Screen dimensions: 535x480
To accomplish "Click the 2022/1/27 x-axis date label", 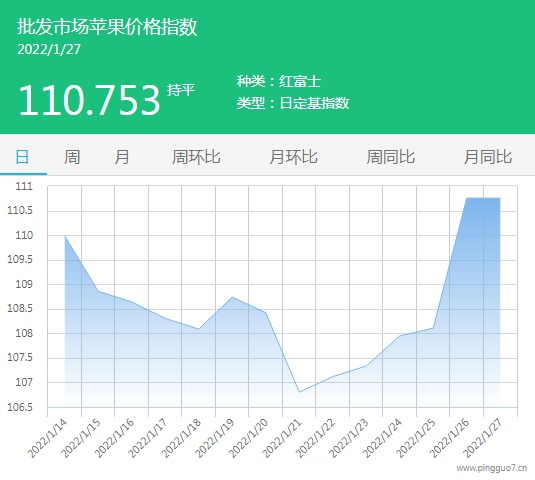I will tap(482, 438).
